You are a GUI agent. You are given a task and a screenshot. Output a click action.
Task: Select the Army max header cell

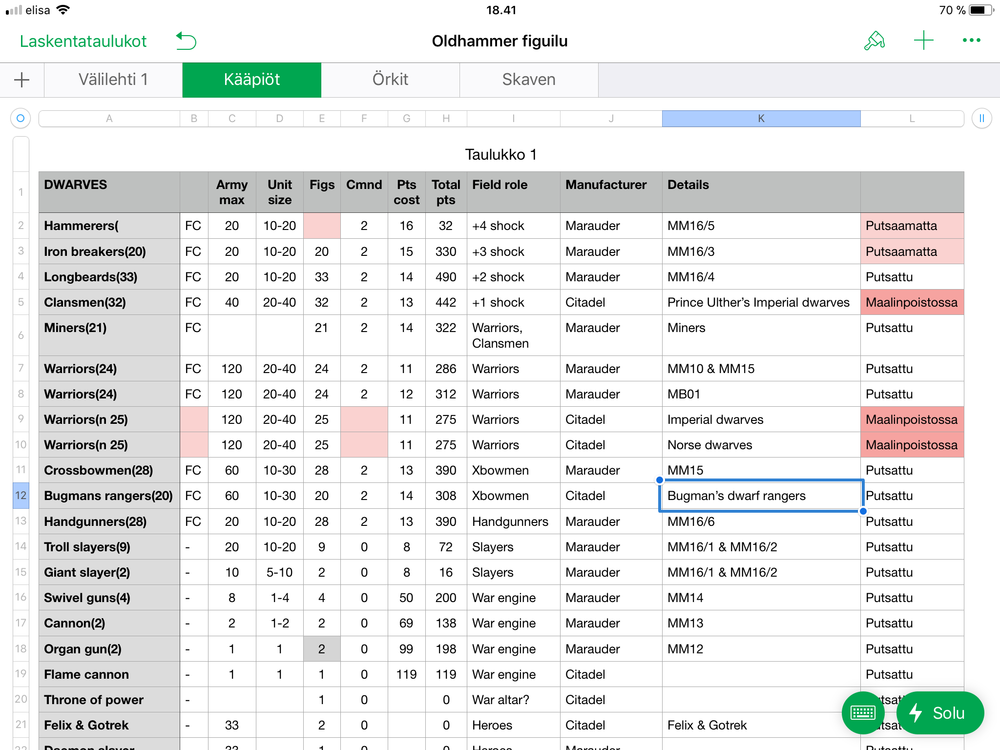pyautogui.click(x=232, y=192)
